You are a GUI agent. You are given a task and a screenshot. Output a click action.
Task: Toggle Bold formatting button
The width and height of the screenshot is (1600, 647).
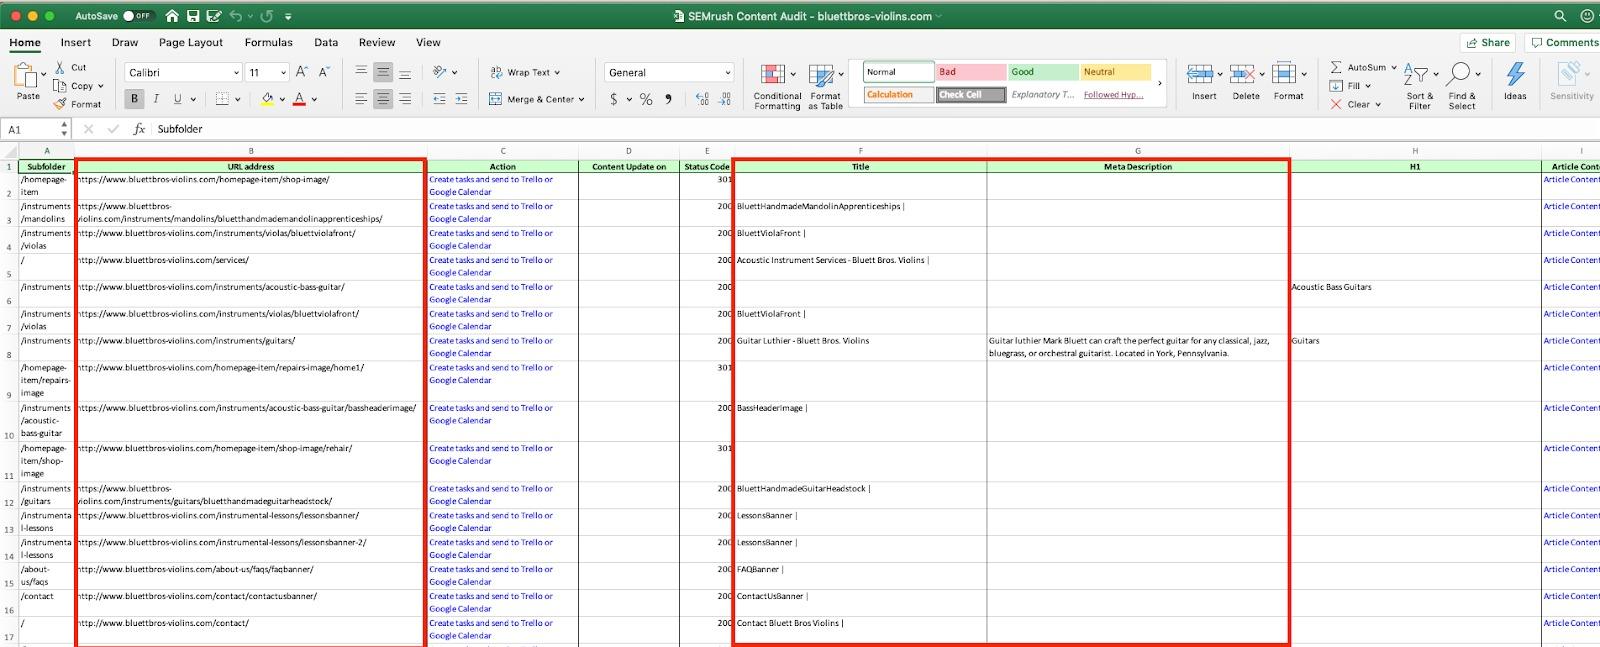pos(134,99)
